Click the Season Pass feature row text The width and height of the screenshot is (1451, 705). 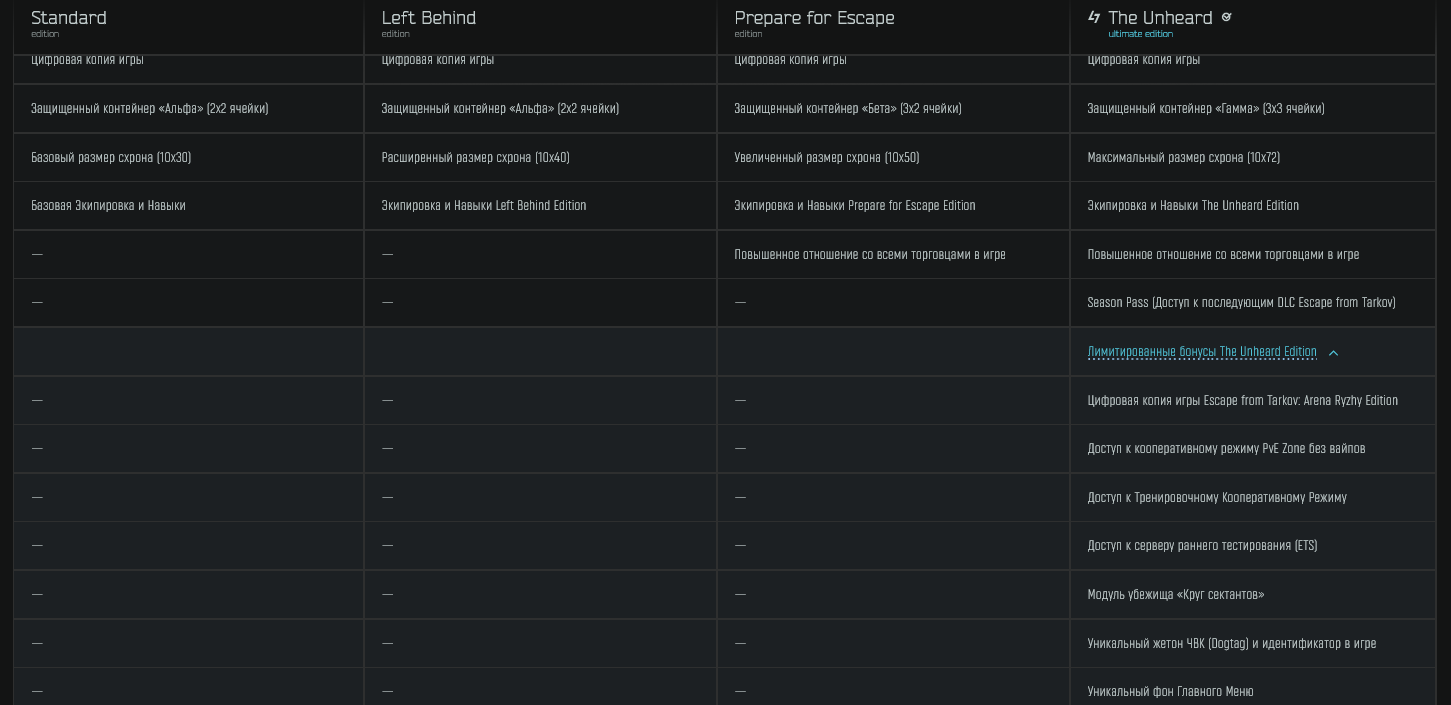tap(1241, 303)
